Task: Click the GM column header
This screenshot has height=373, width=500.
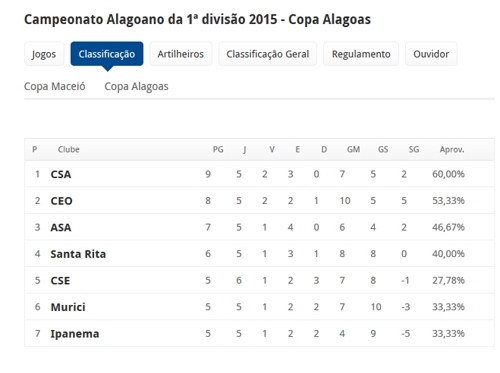Action: point(353,150)
